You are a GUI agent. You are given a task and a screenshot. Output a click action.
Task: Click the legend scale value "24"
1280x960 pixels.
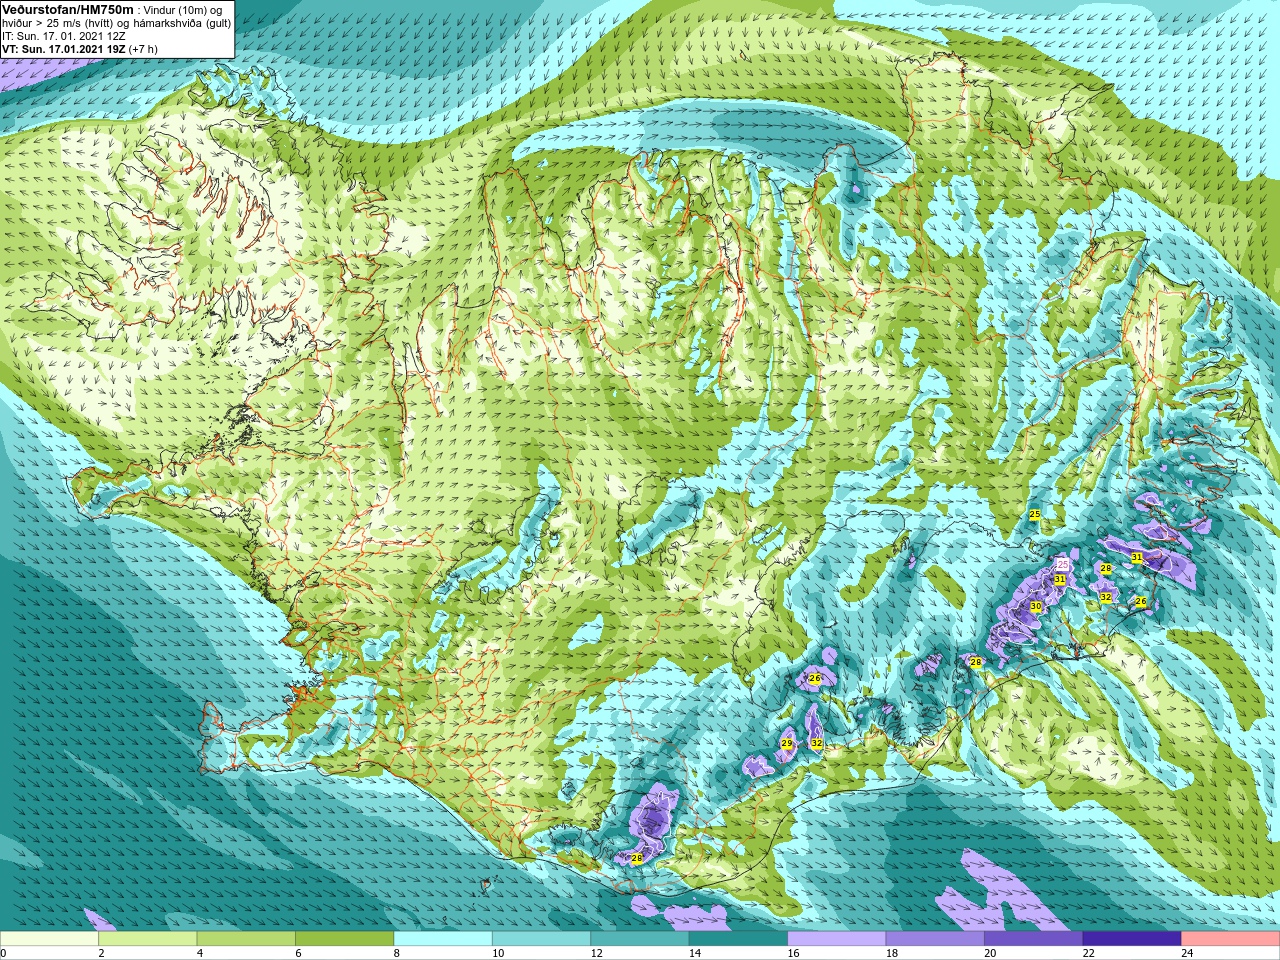(x=1188, y=953)
